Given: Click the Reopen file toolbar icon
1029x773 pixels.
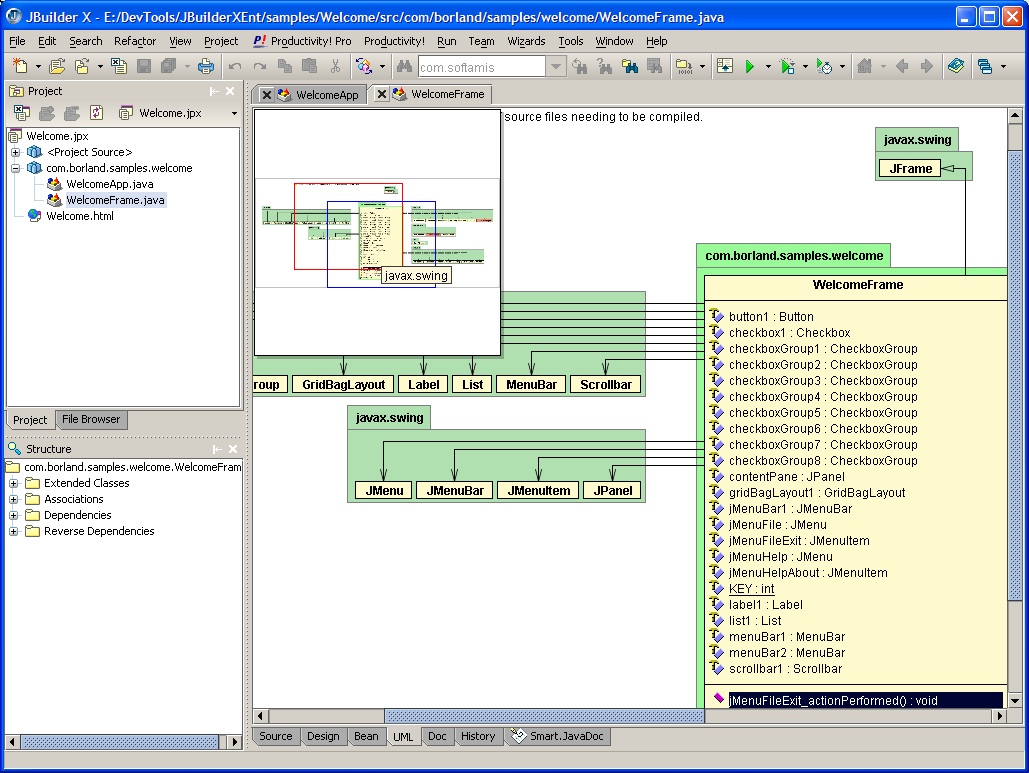Looking at the screenshot, I should tap(82, 66).
